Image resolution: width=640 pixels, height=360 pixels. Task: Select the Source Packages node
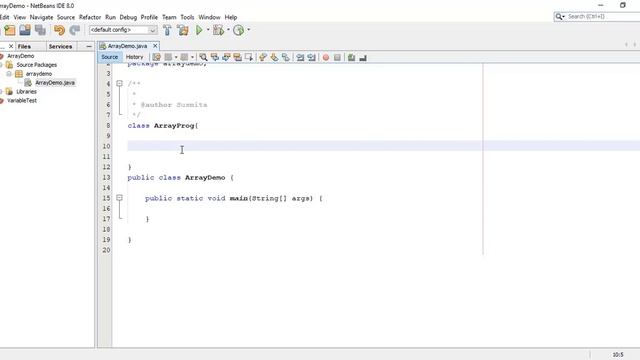(36, 65)
